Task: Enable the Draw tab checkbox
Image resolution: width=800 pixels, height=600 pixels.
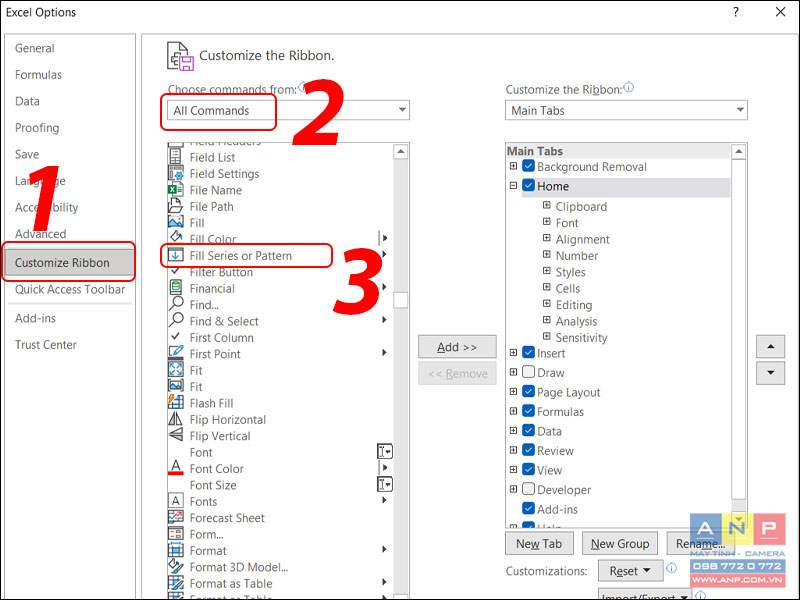Action: (x=529, y=372)
